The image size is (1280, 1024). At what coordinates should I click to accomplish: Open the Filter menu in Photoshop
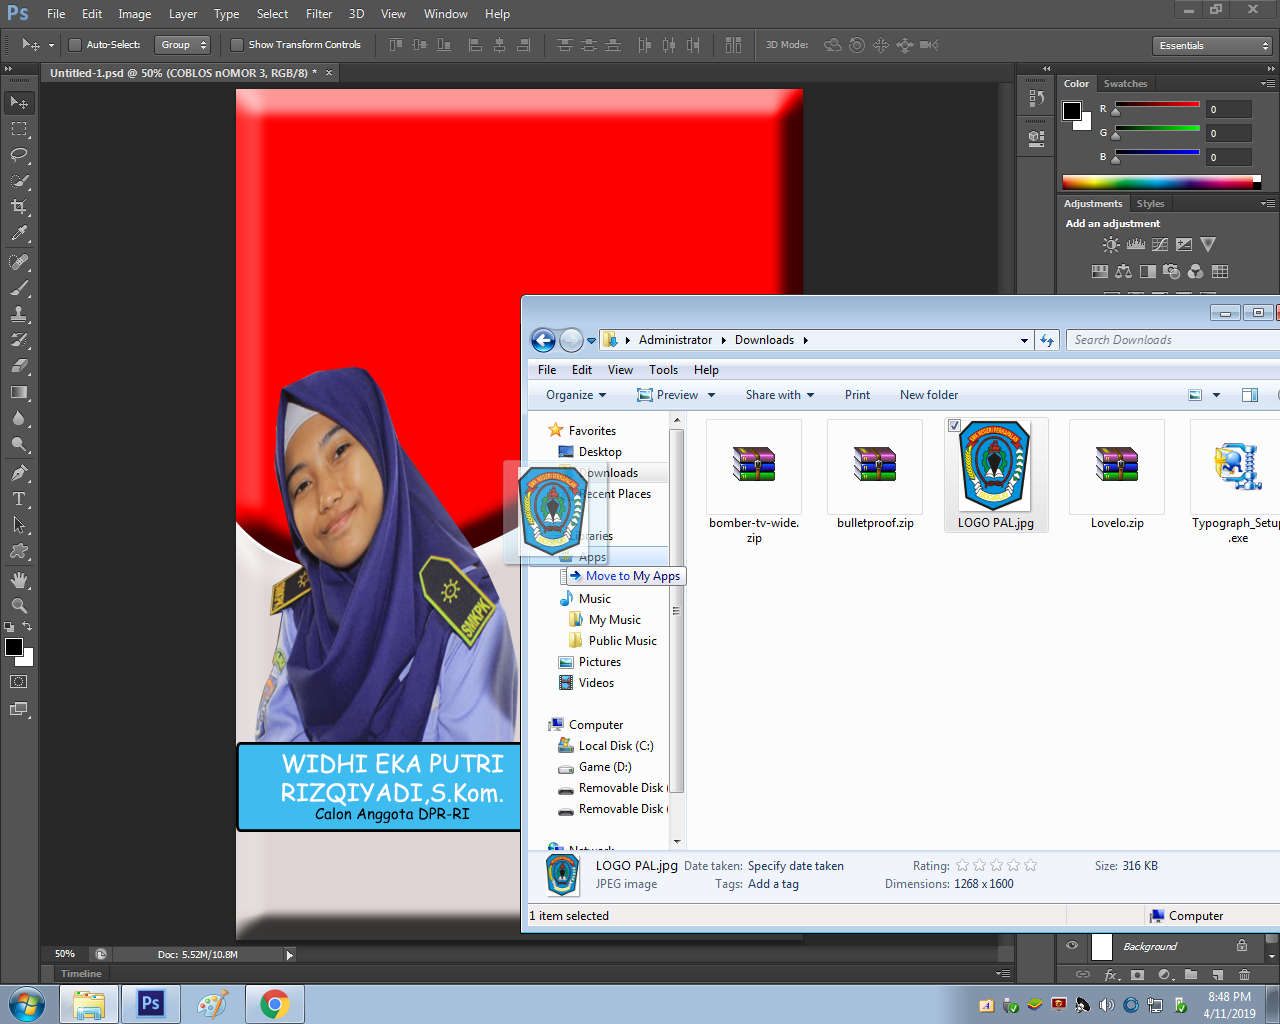point(319,14)
